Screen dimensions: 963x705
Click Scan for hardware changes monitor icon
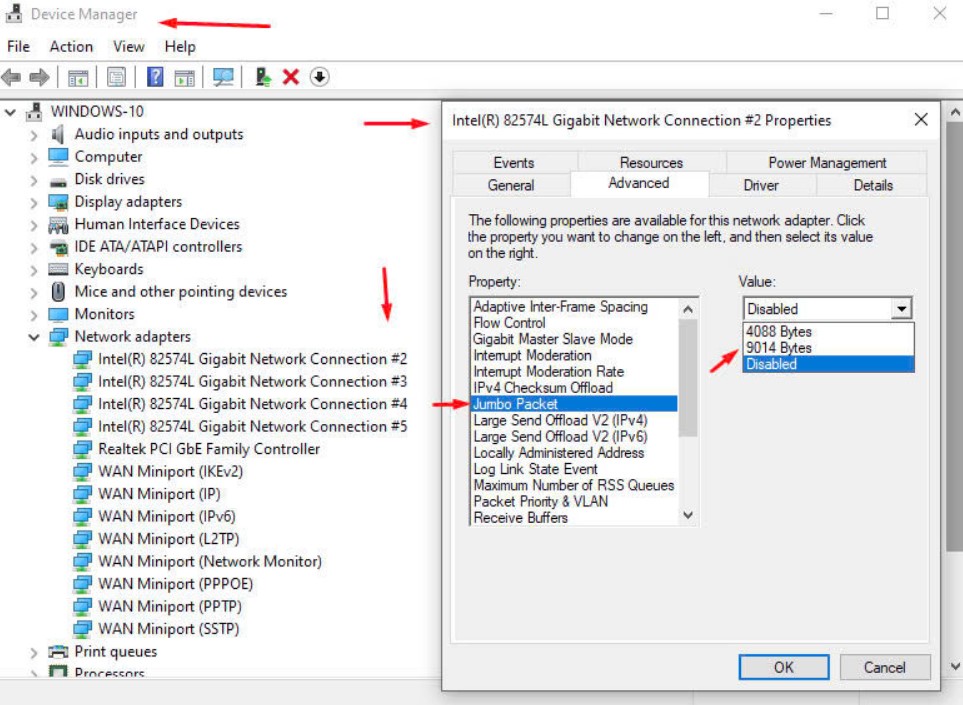[x=223, y=77]
